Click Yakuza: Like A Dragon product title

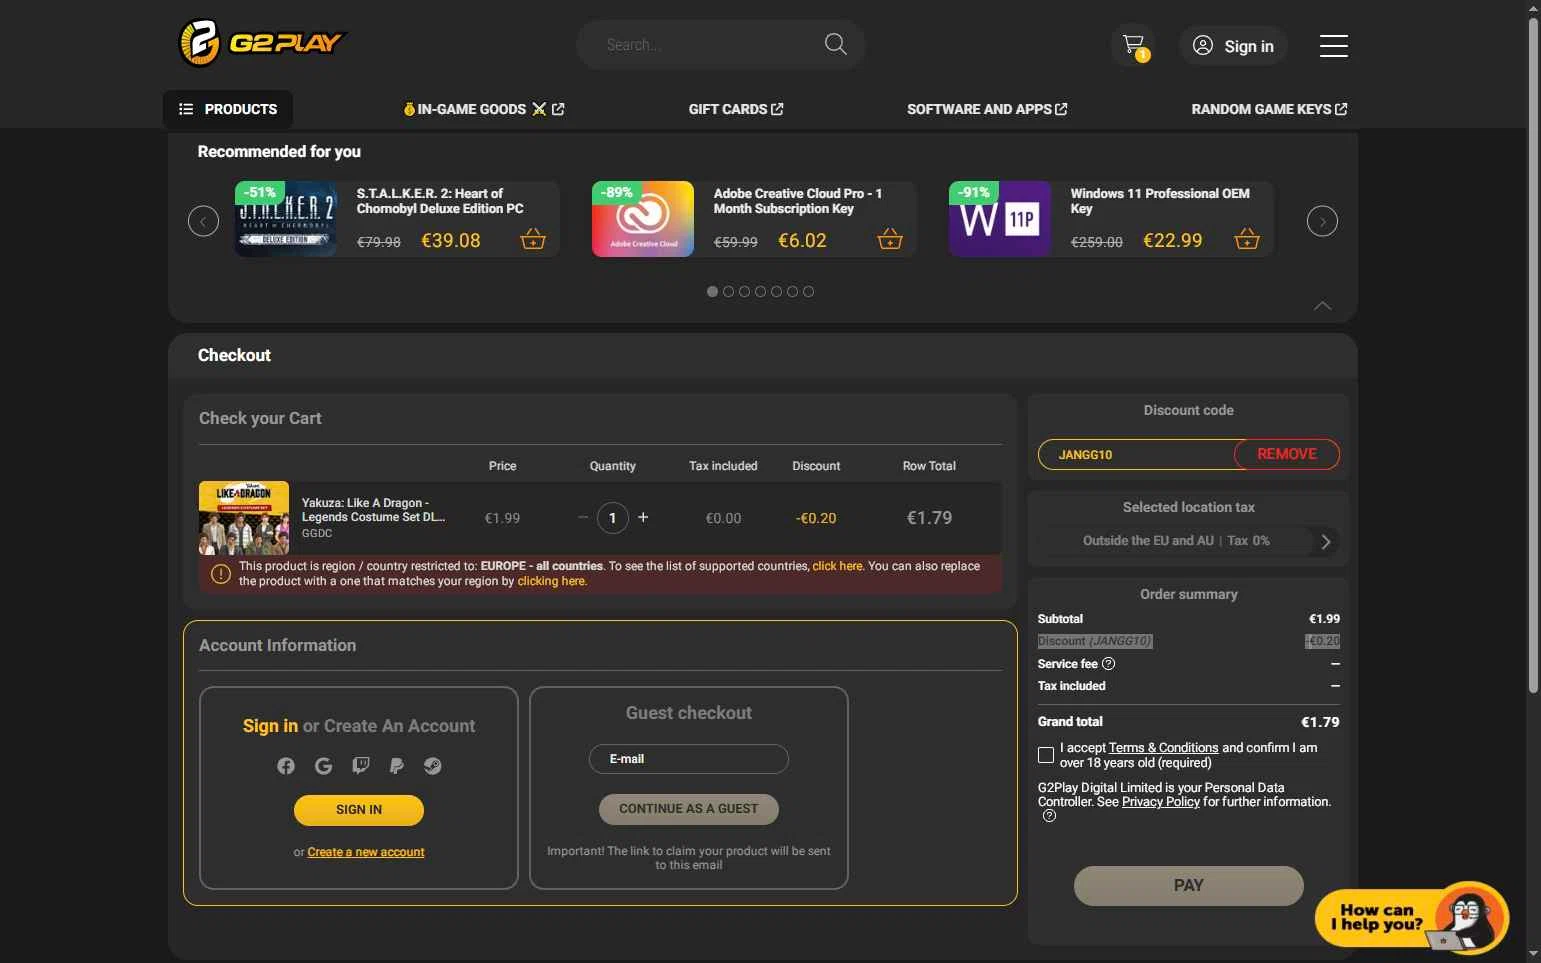pyautogui.click(x=373, y=510)
